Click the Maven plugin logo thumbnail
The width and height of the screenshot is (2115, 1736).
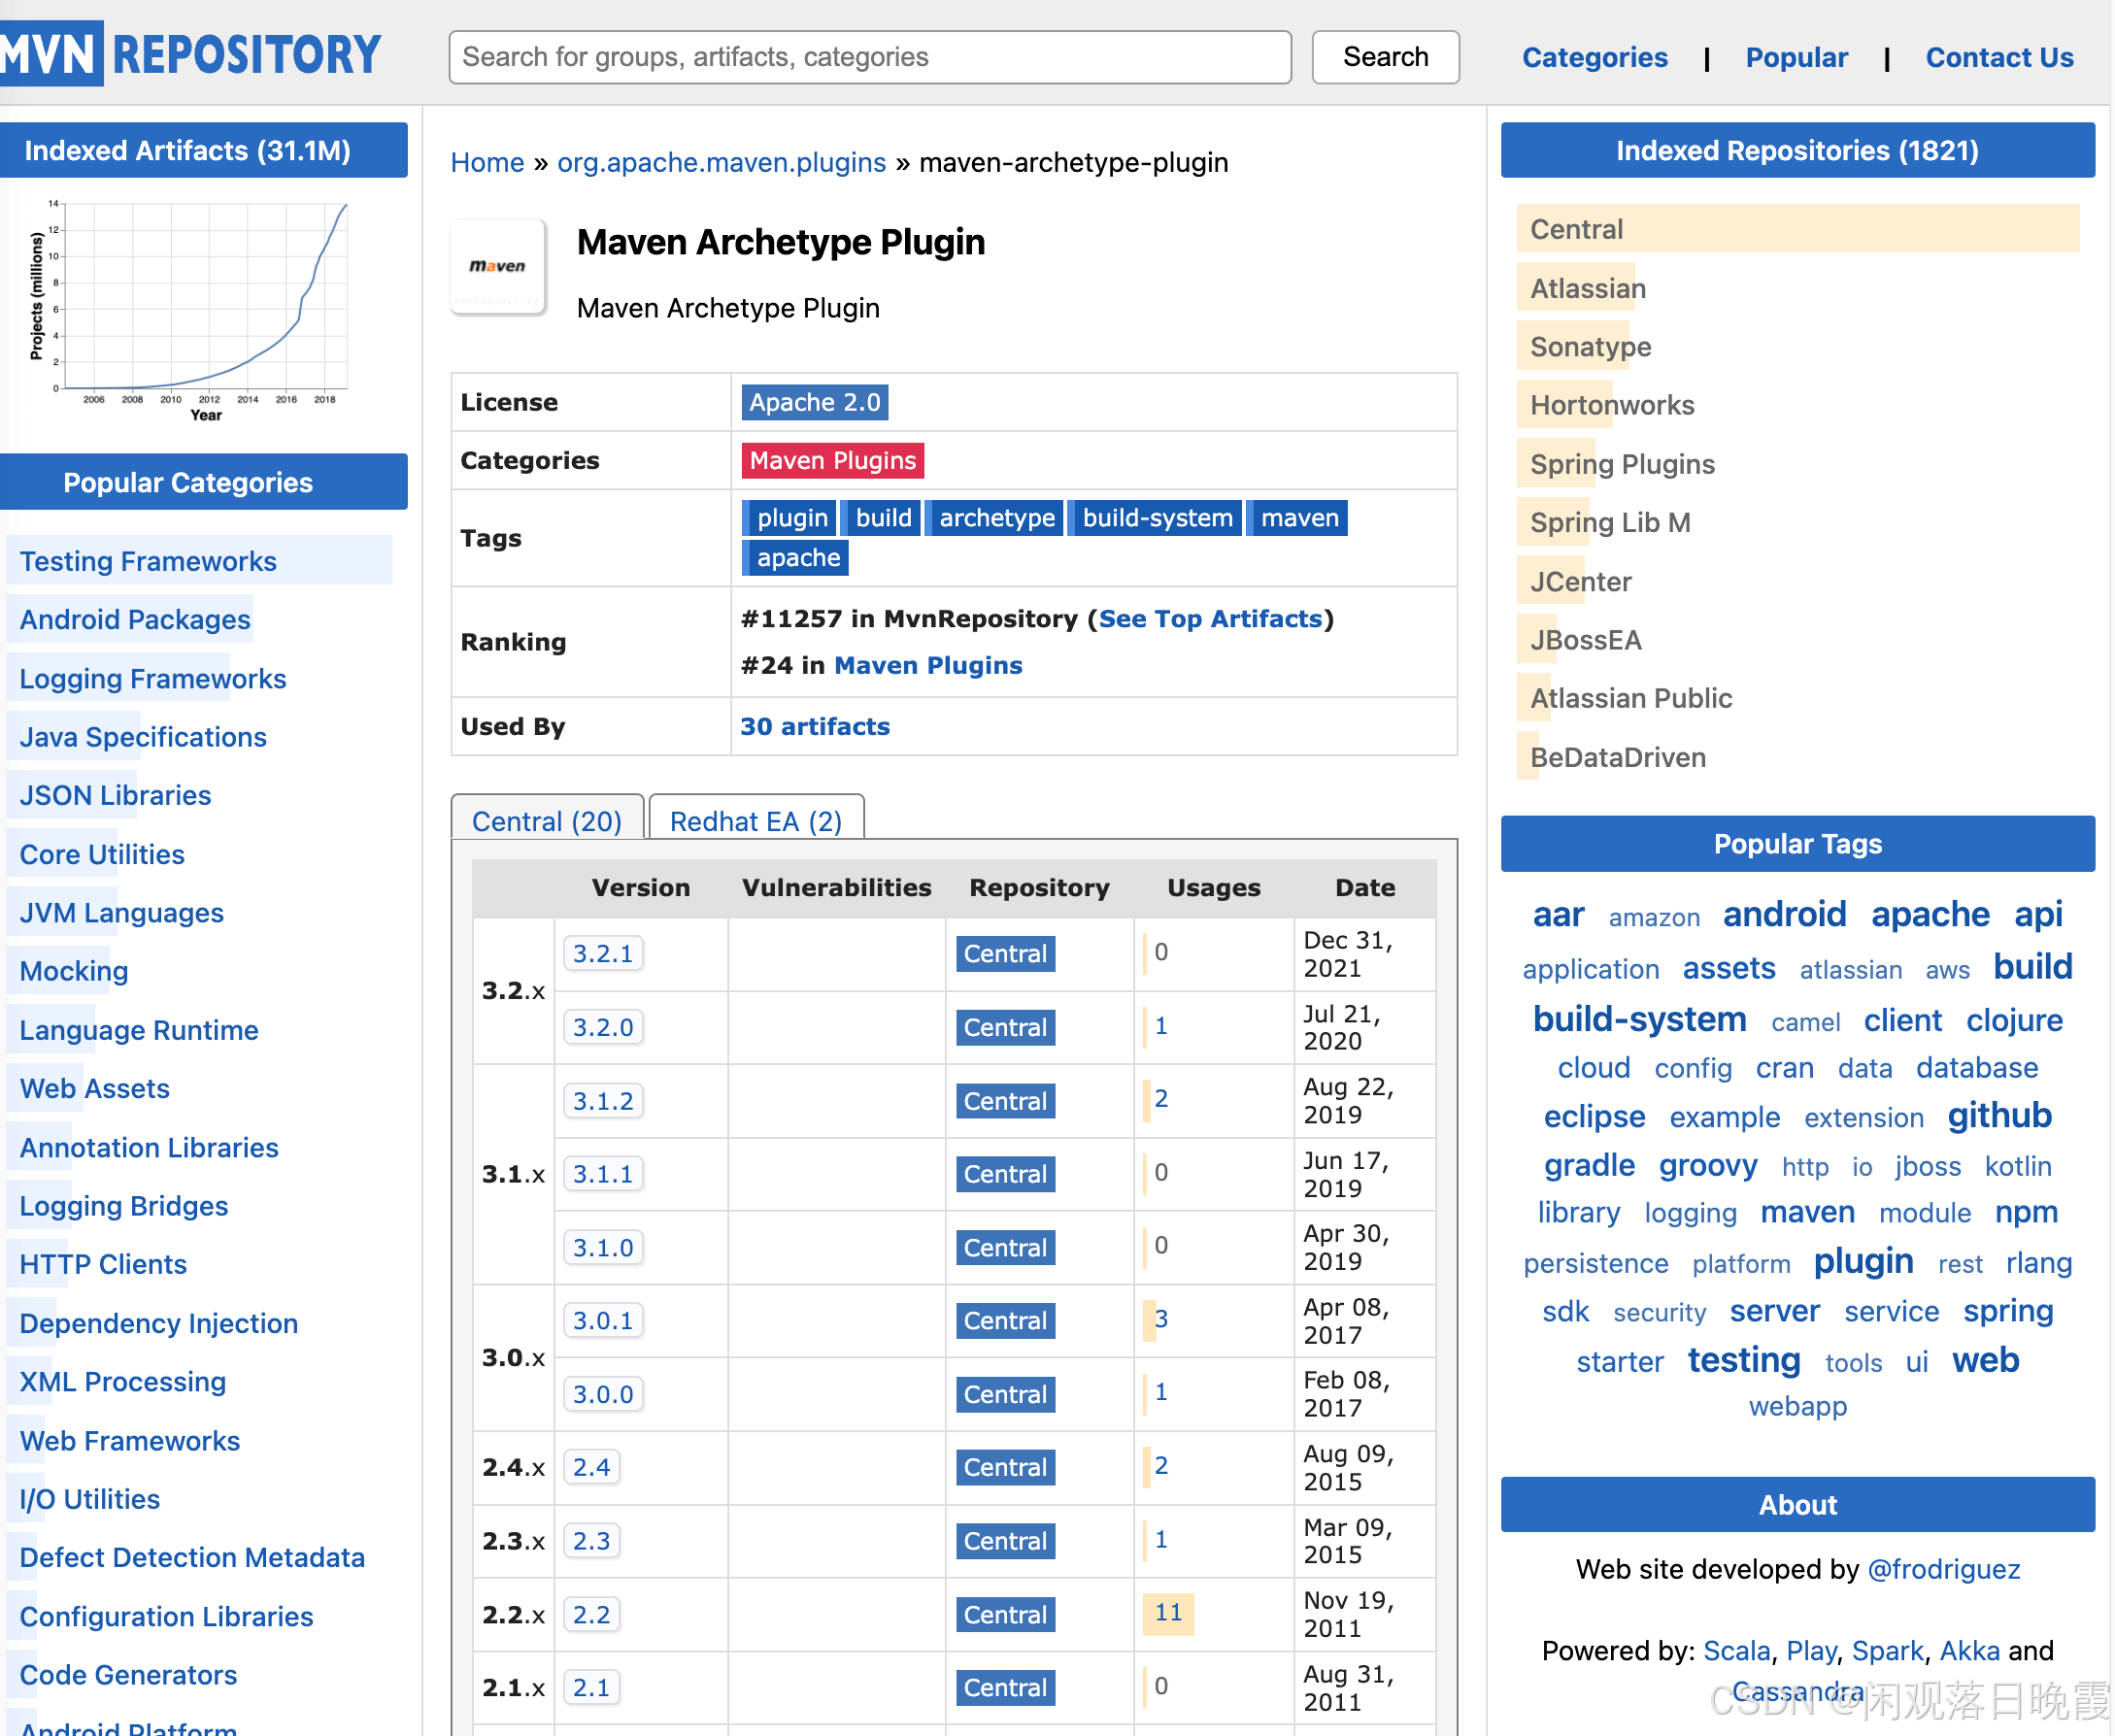pos(498,267)
